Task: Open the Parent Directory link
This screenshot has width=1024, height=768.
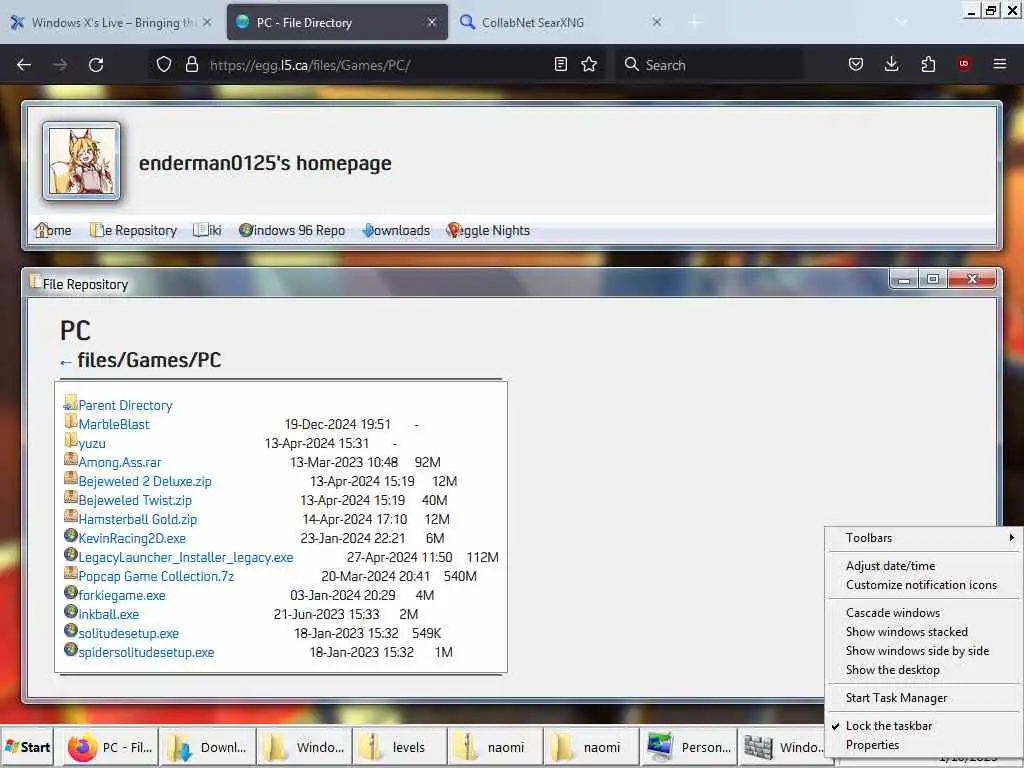Action: [125, 406]
